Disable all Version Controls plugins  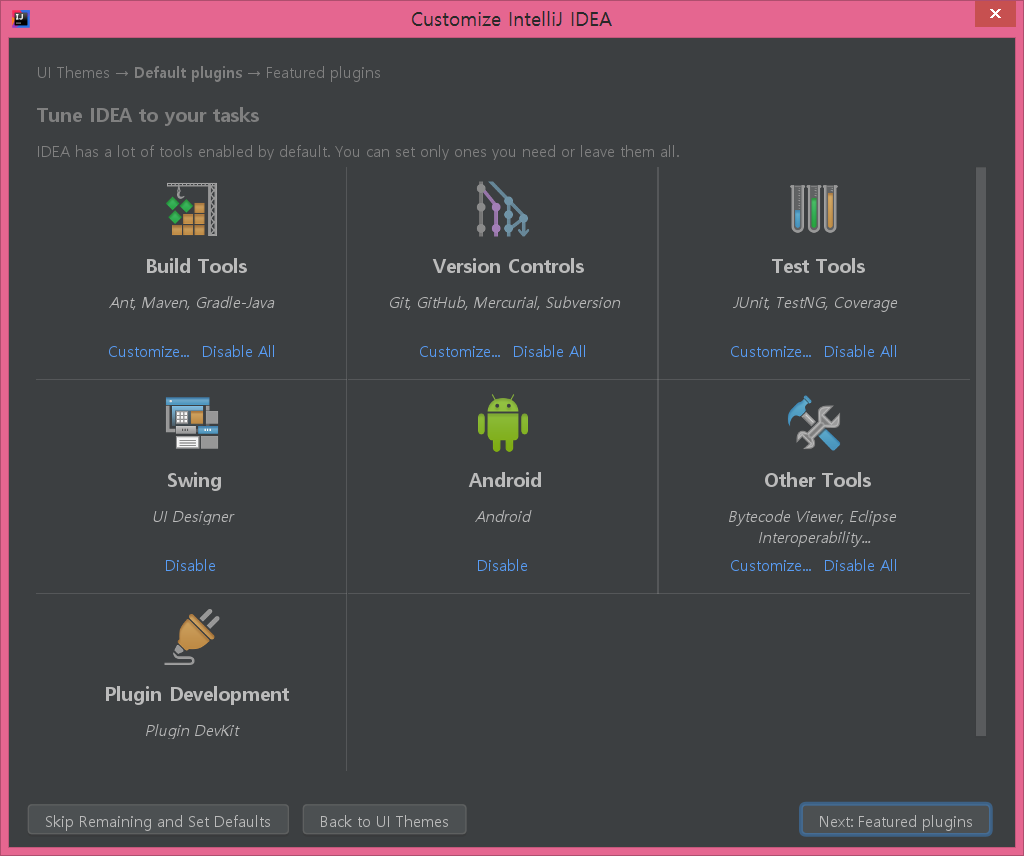(x=549, y=352)
